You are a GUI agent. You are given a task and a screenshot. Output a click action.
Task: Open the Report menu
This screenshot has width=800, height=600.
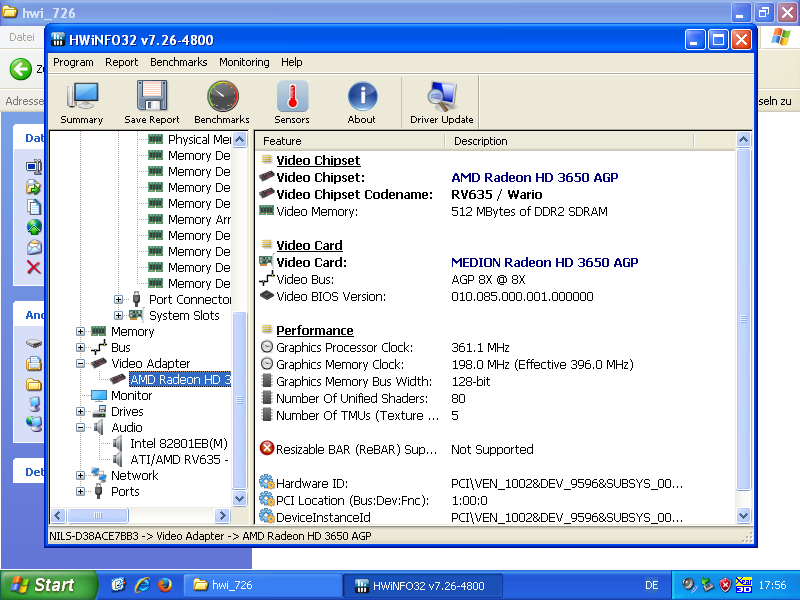[x=121, y=62]
